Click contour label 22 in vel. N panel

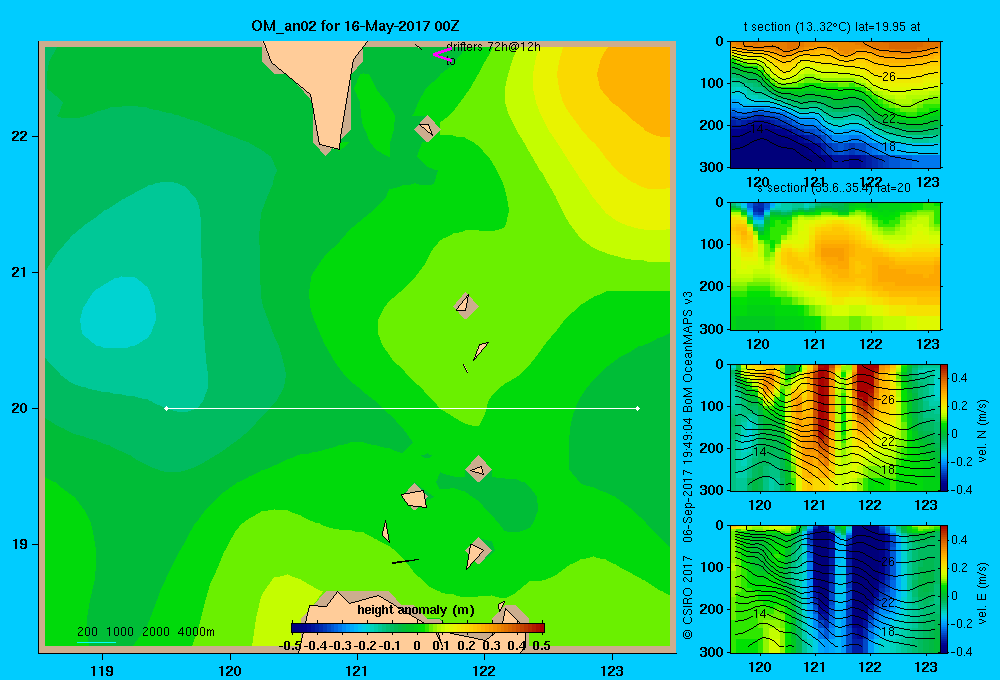[888, 441]
